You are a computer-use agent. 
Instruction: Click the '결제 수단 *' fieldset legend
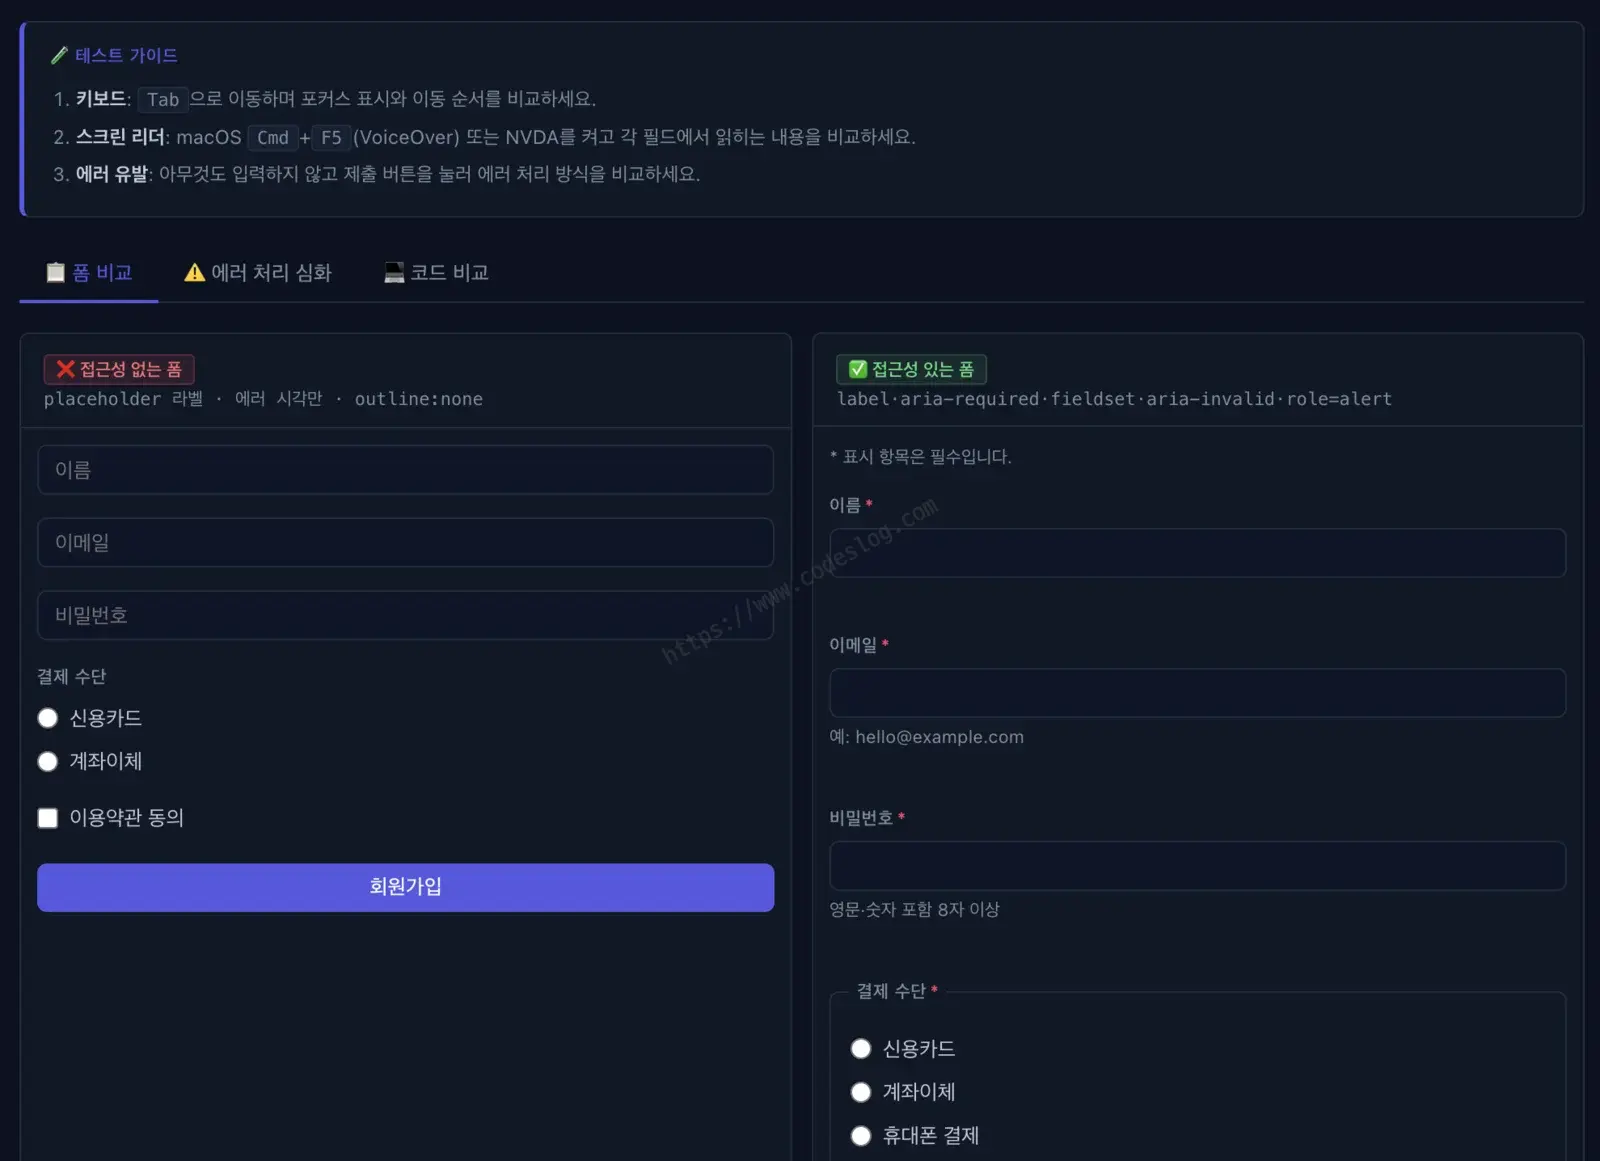point(897,991)
